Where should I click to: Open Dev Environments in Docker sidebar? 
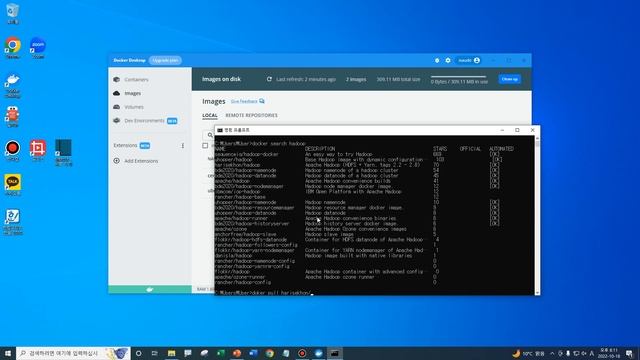(x=144, y=121)
